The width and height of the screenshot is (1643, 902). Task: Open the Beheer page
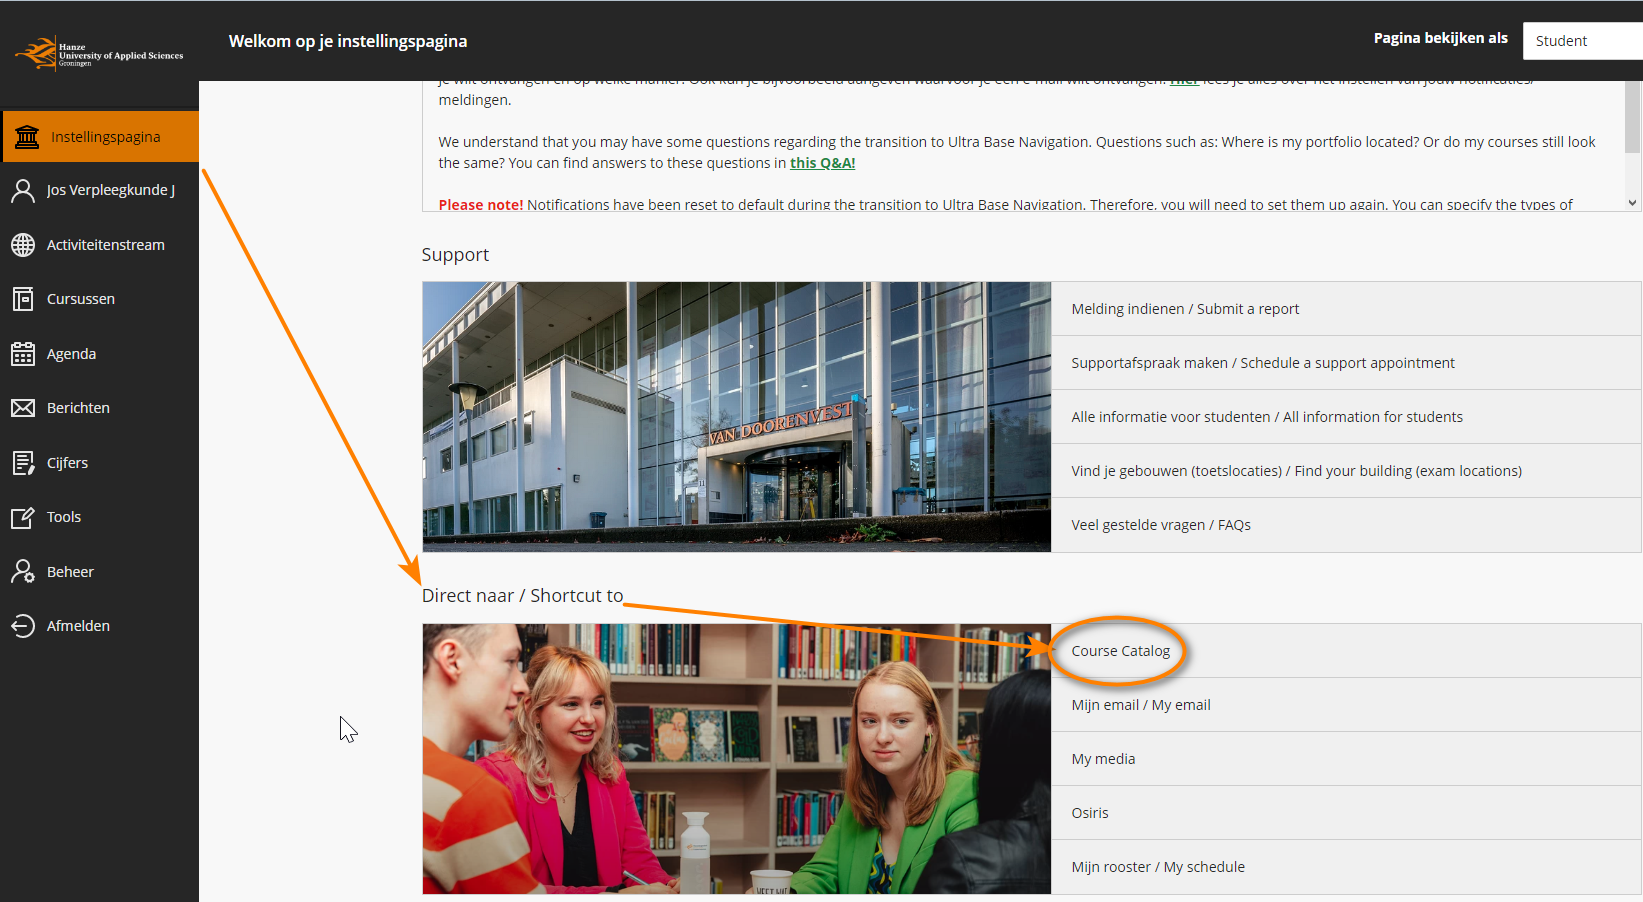100,572
